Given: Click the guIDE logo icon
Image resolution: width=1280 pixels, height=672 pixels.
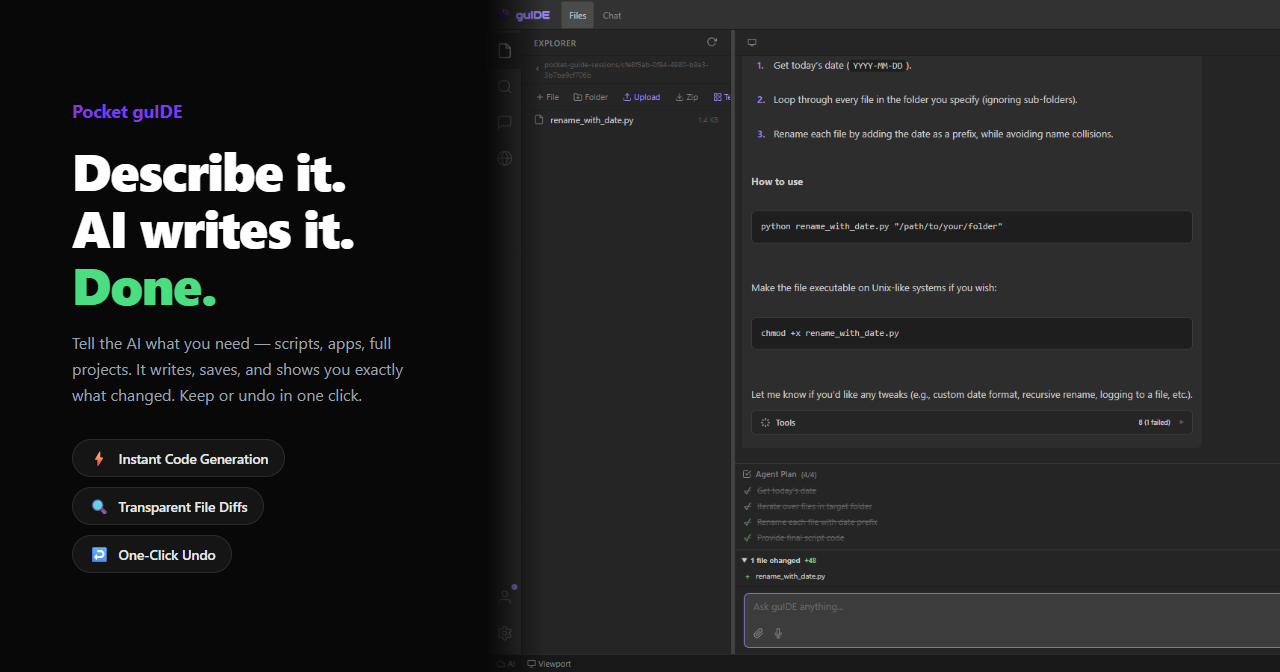Looking at the screenshot, I should tap(506, 15).
